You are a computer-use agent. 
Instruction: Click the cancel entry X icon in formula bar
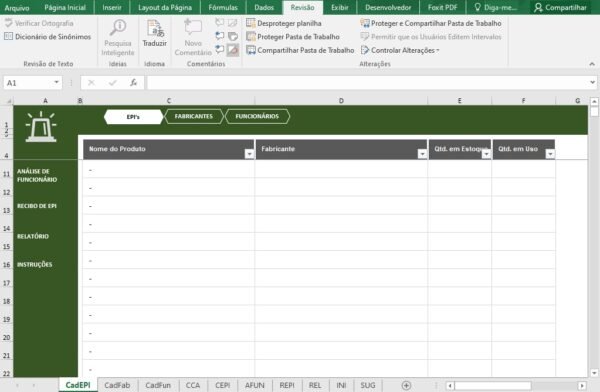click(91, 82)
